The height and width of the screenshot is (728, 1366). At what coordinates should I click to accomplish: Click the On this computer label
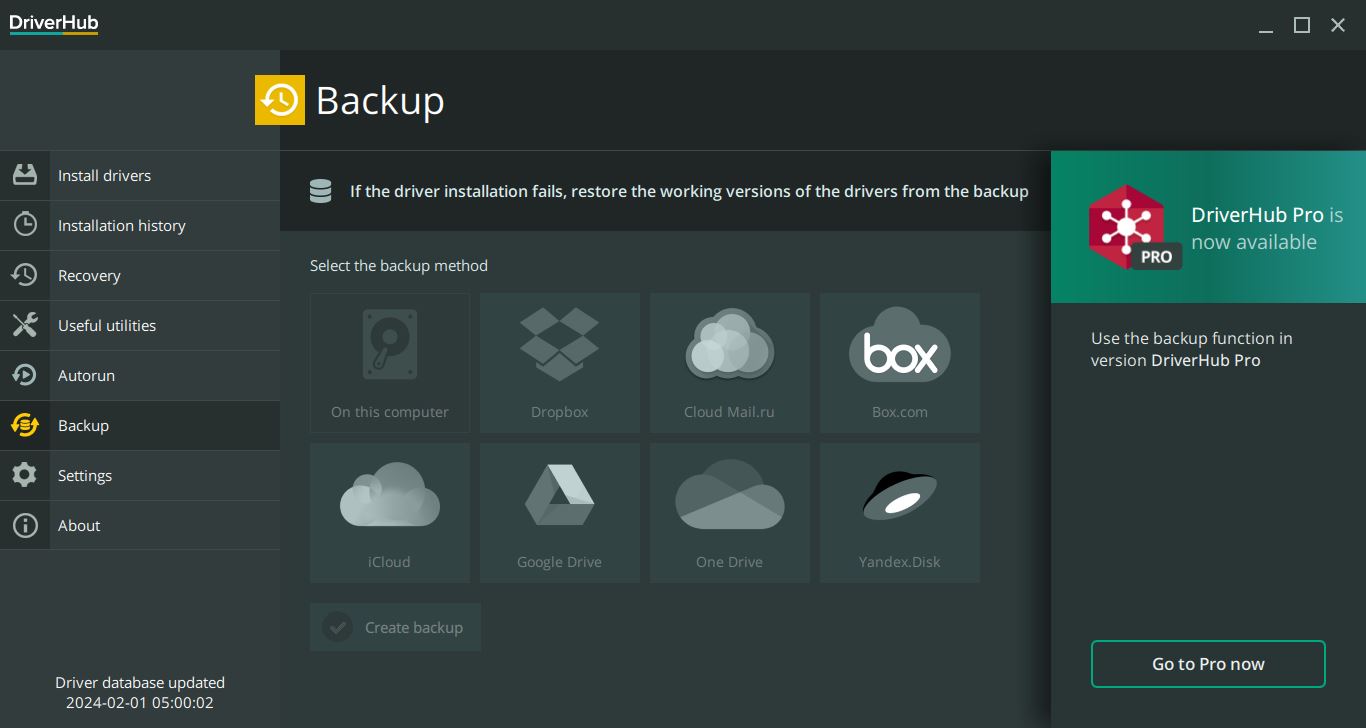[x=390, y=412]
